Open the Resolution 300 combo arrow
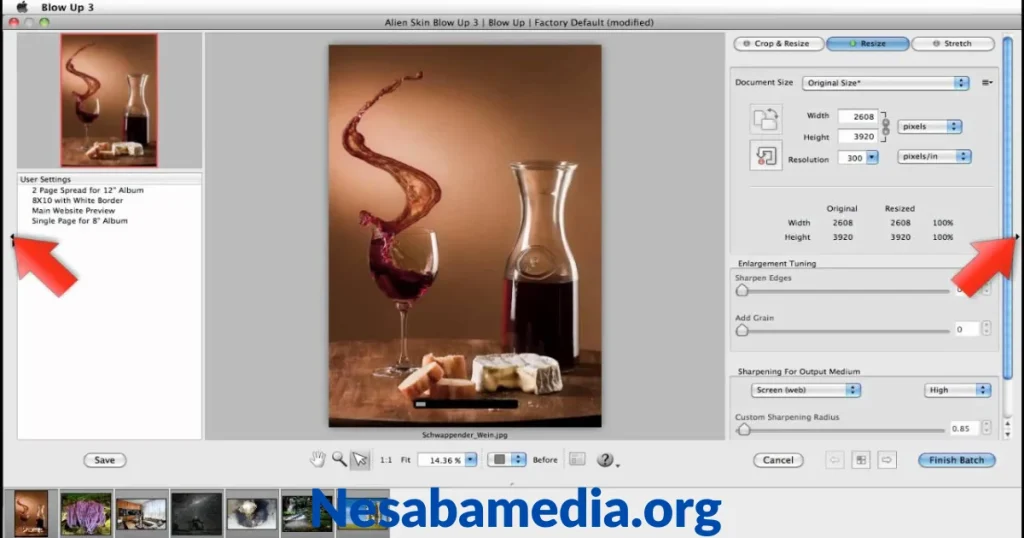Screen dimensions: 1024x538 (872, 158)
